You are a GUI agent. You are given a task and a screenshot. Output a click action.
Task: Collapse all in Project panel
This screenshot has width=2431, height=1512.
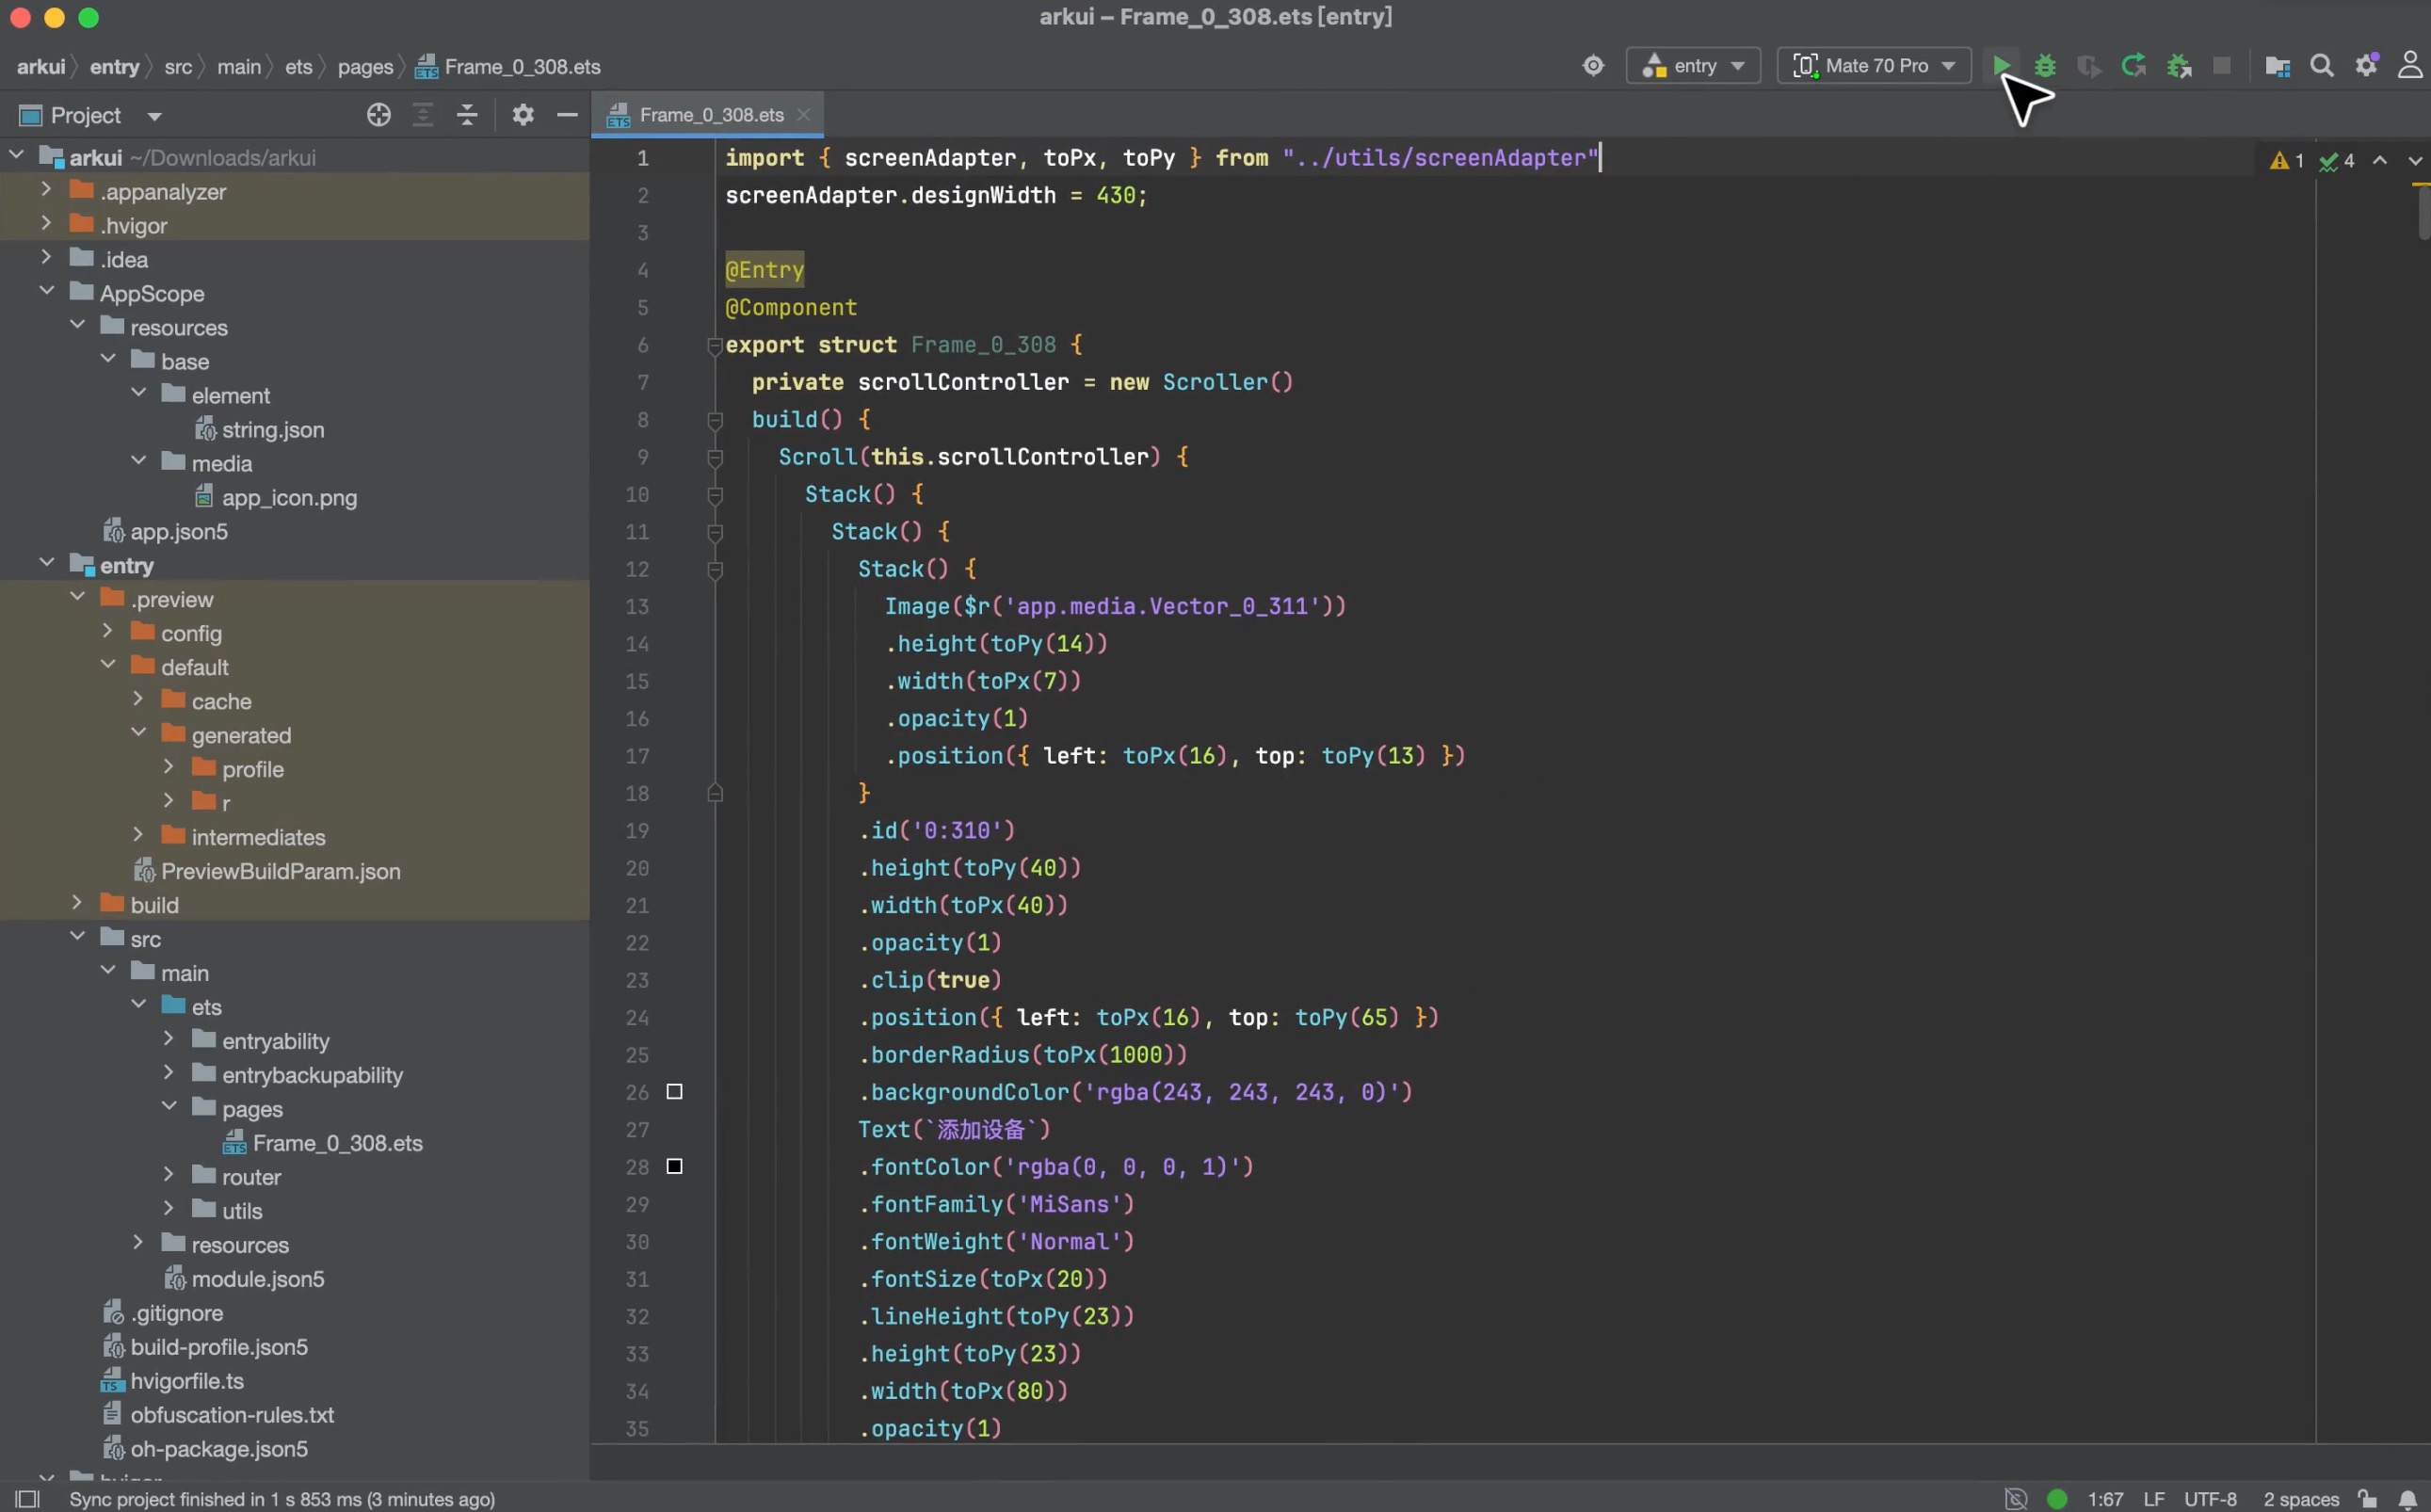point(467,115)
